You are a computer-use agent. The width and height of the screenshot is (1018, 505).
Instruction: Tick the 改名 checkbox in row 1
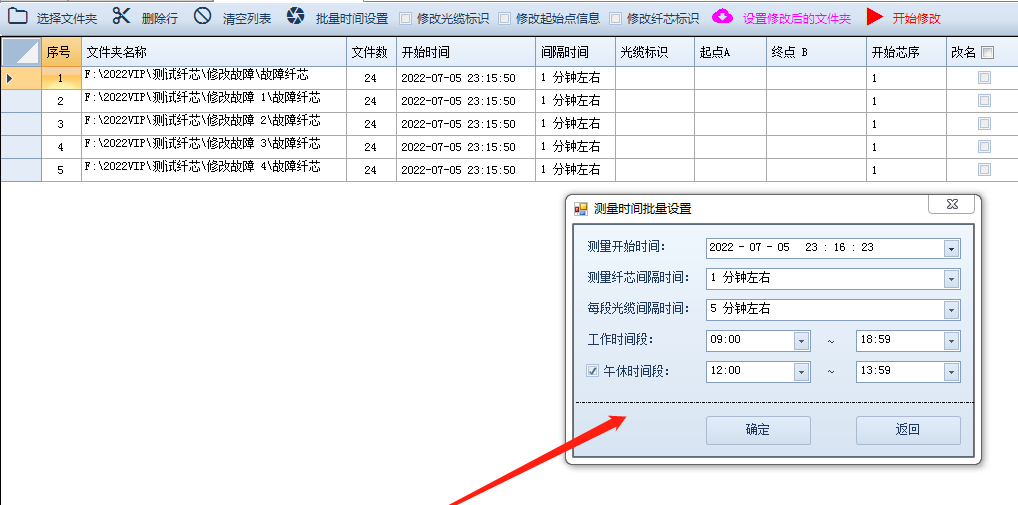pos(984,78)
